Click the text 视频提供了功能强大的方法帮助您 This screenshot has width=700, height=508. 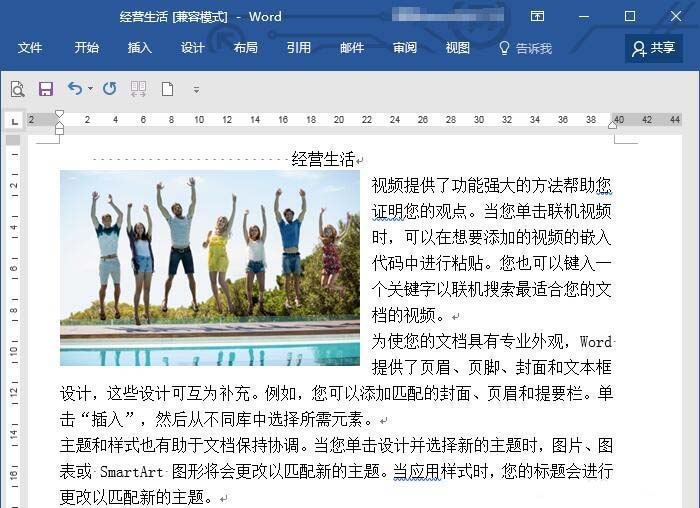(492, 185)
